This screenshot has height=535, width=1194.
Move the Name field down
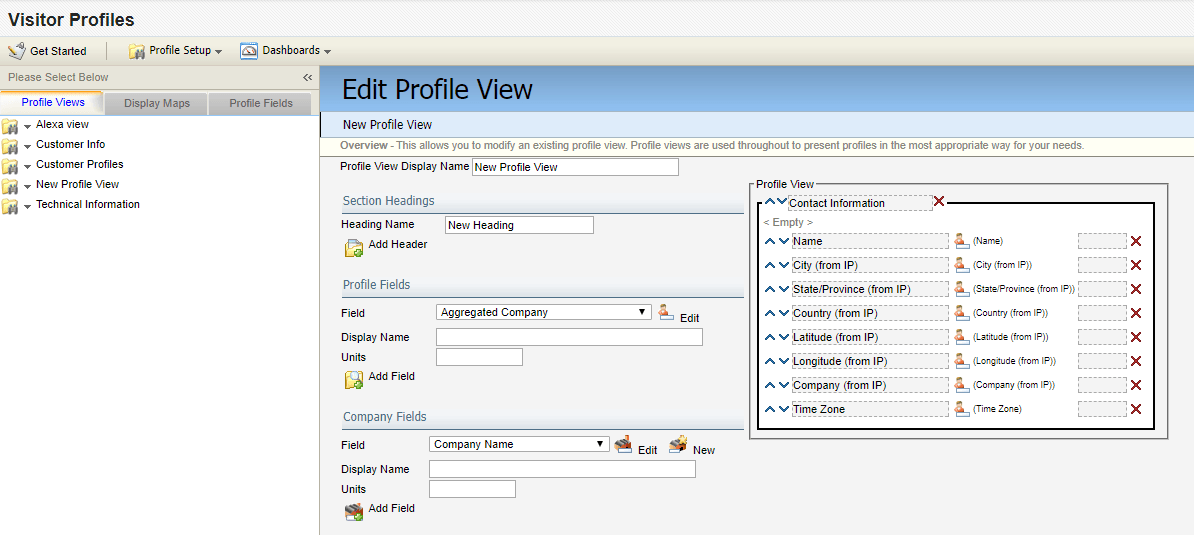click(784, 241)
